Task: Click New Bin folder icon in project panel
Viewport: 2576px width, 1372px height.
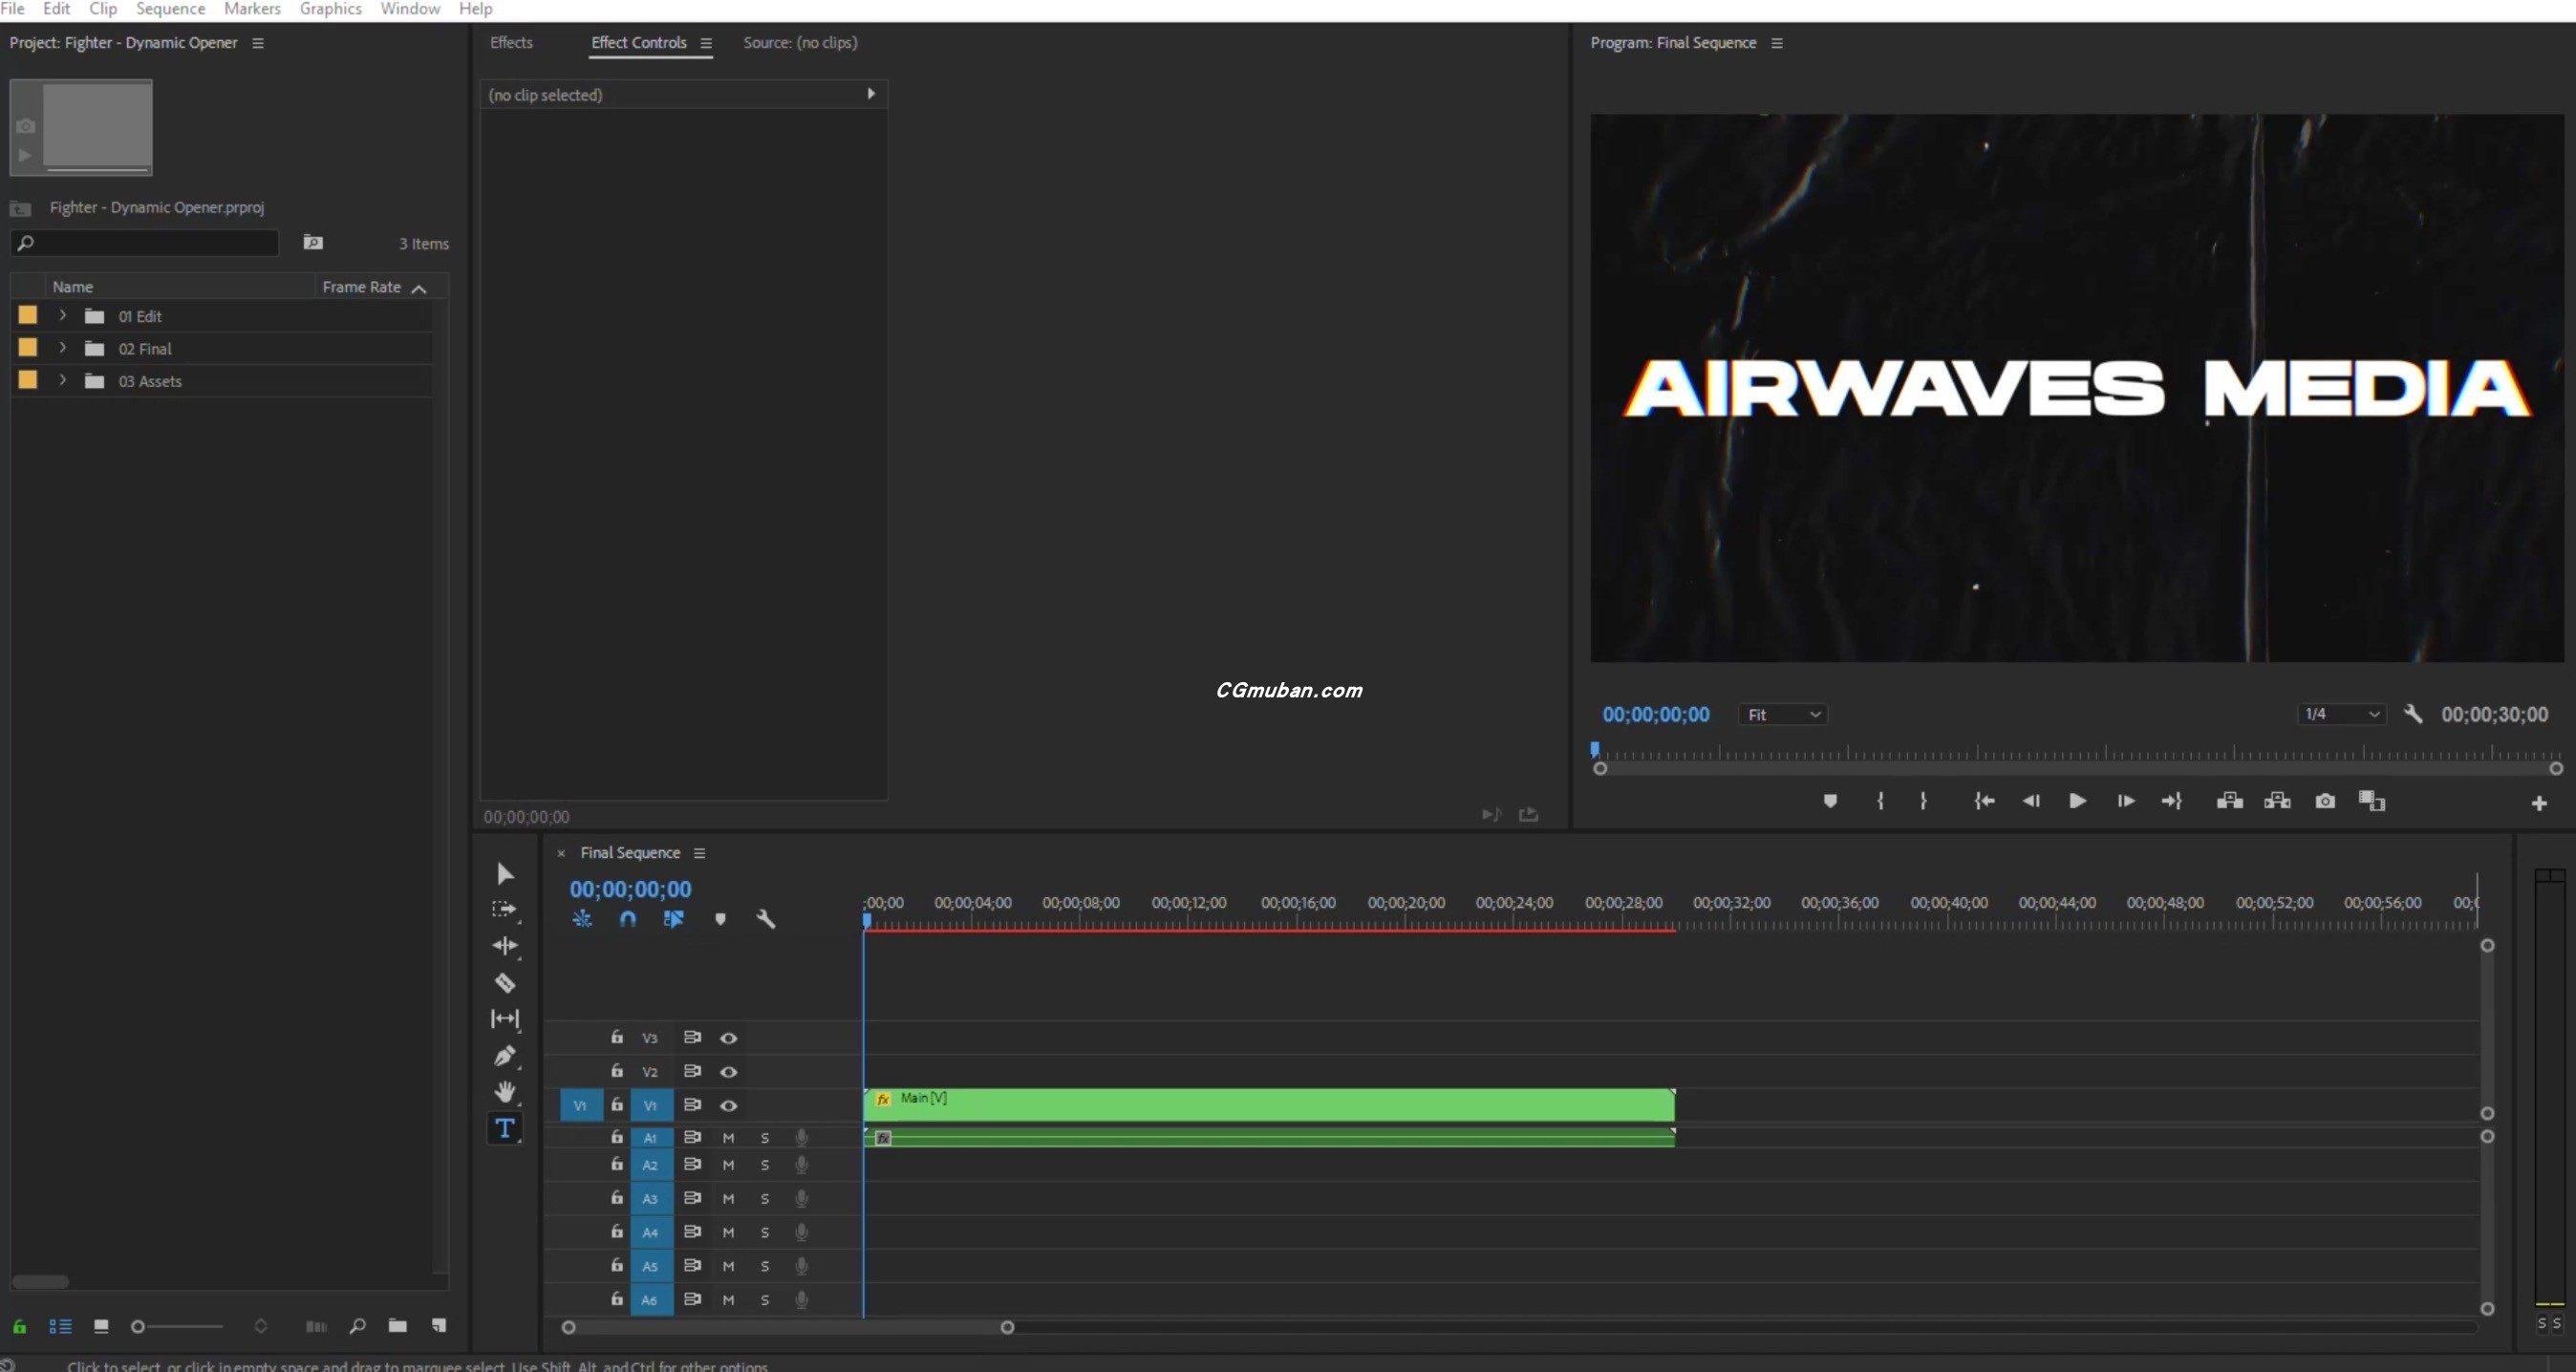Action: tap(397, 1326)
